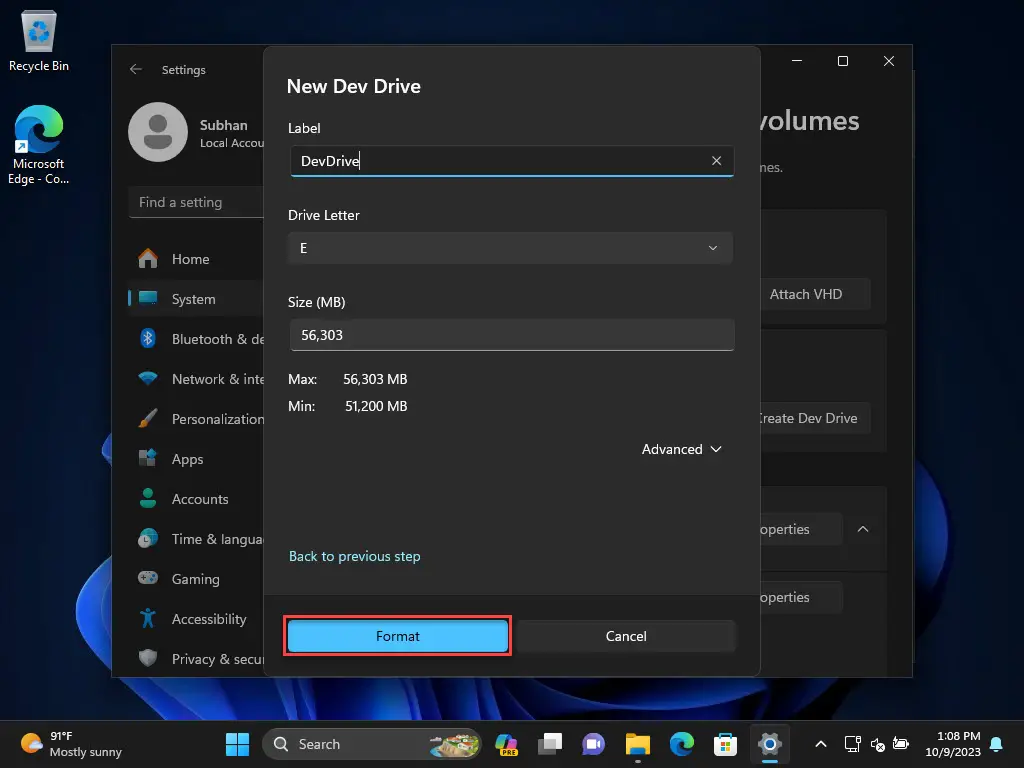Go back in Settings window

point(136,69)
